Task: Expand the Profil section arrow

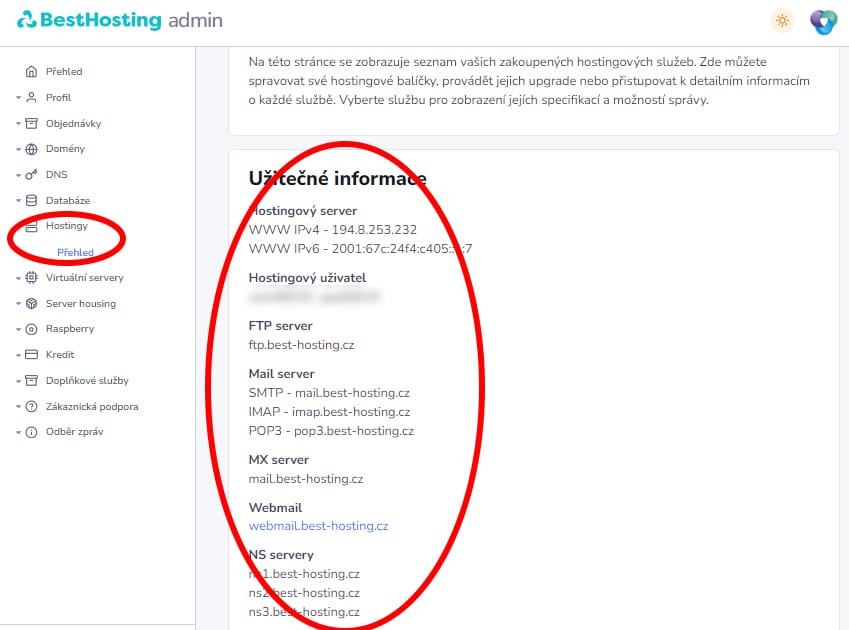Action: click(x=18, y=98)
